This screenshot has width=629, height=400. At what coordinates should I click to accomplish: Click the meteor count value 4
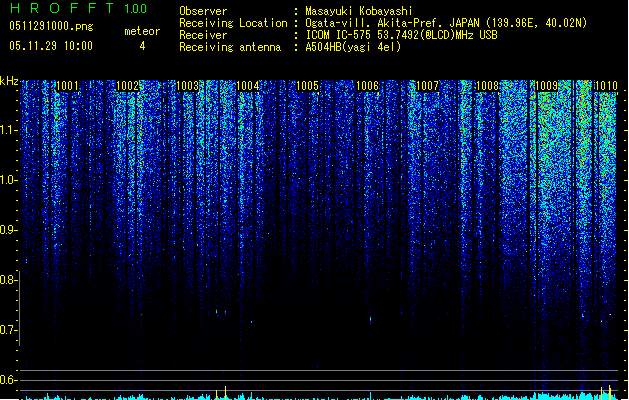coord(142,46)
